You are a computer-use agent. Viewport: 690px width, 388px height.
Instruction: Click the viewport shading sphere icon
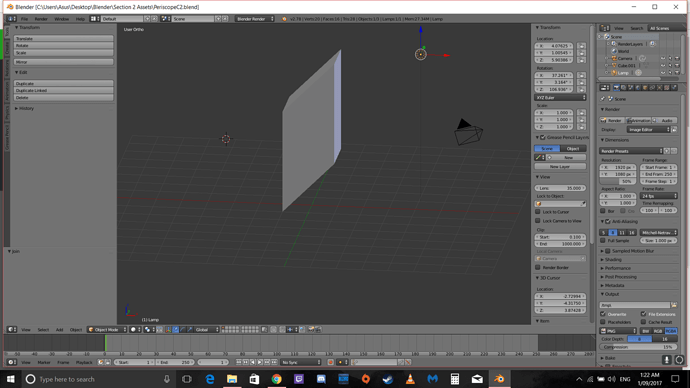click(x=133, y=329)
